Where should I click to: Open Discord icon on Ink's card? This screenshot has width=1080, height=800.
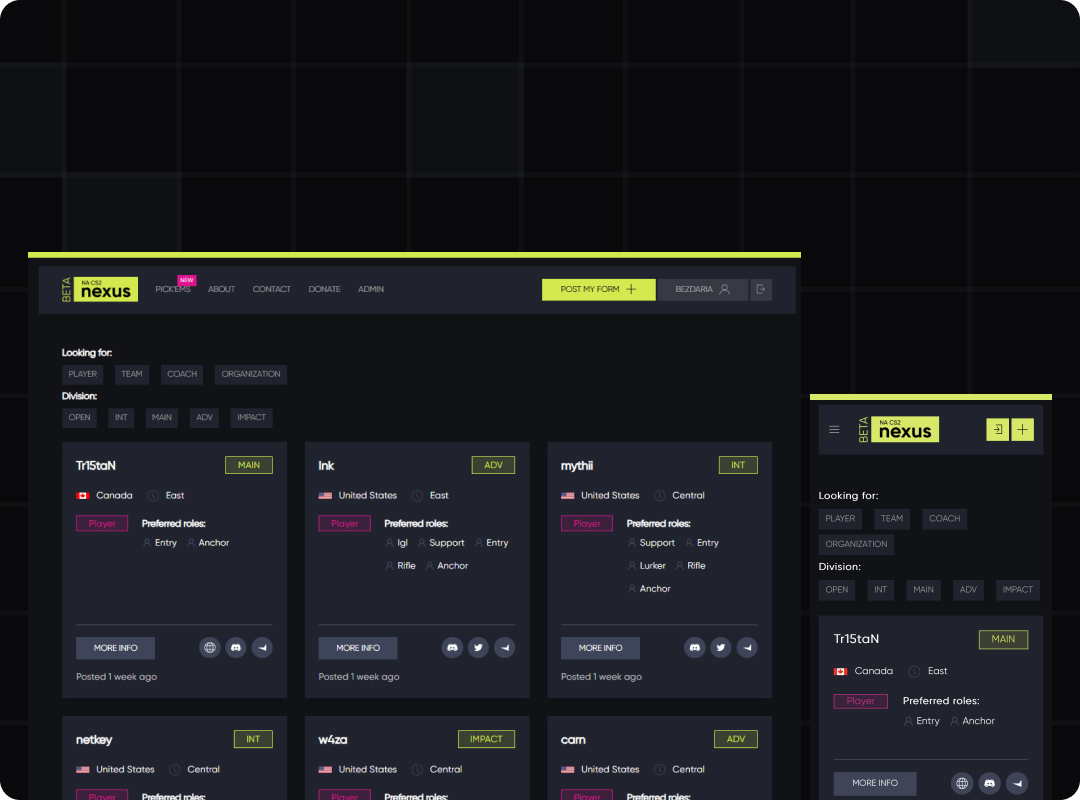pos(452,648)
